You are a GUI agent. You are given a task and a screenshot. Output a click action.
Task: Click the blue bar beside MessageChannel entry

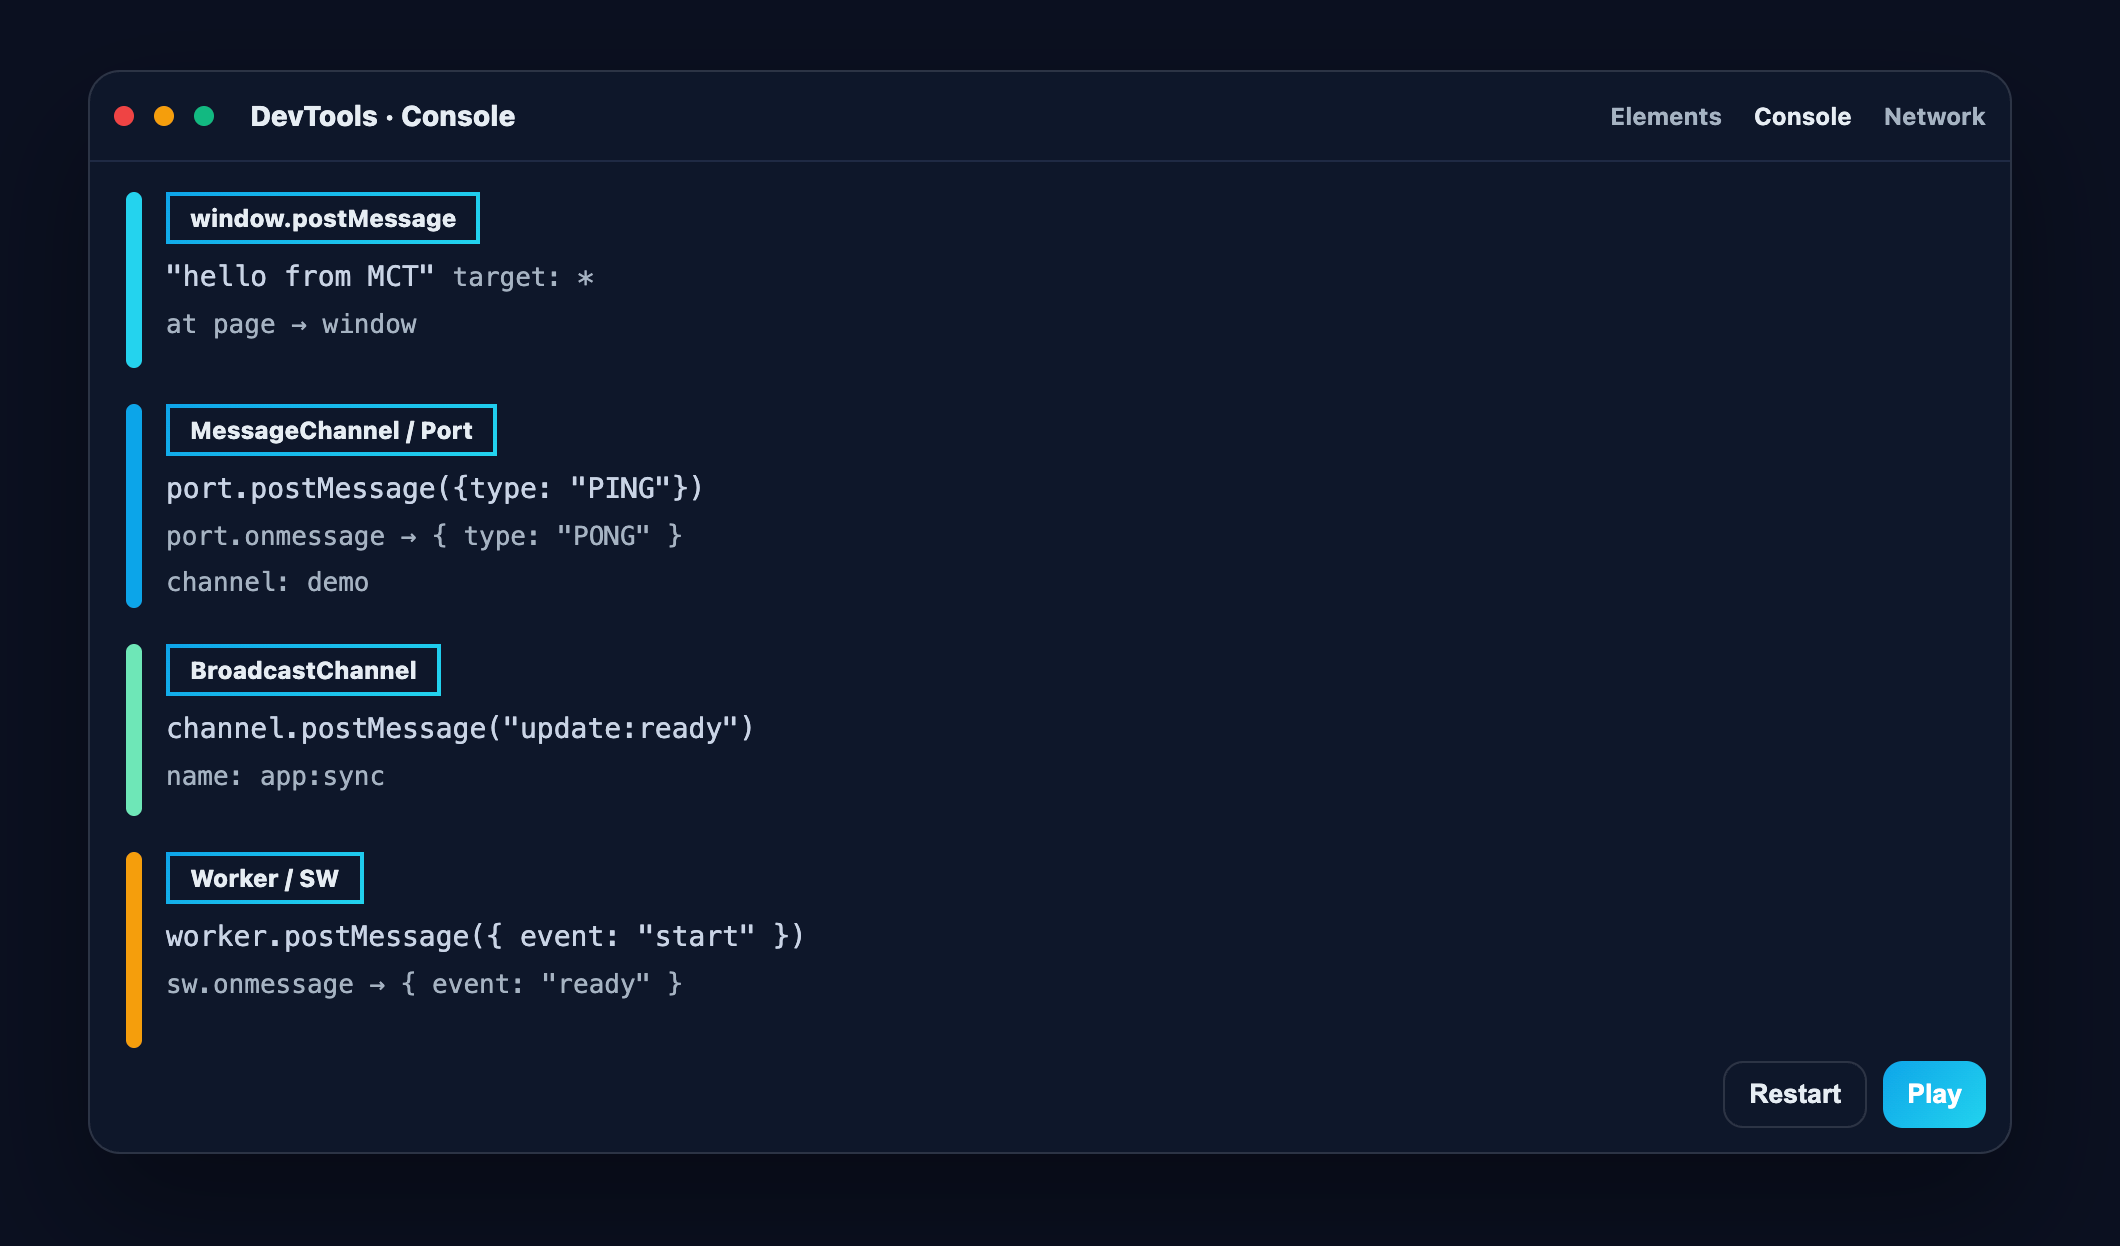[134, 506]
